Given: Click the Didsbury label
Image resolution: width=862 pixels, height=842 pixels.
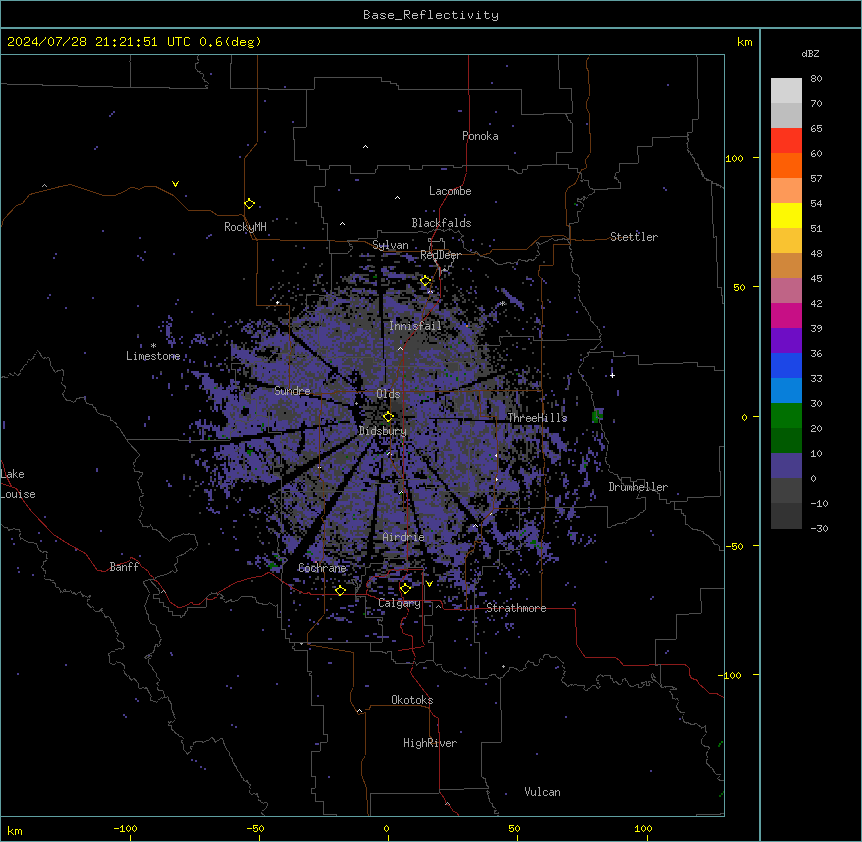Looking at the screenshot, I should [383, 431].
